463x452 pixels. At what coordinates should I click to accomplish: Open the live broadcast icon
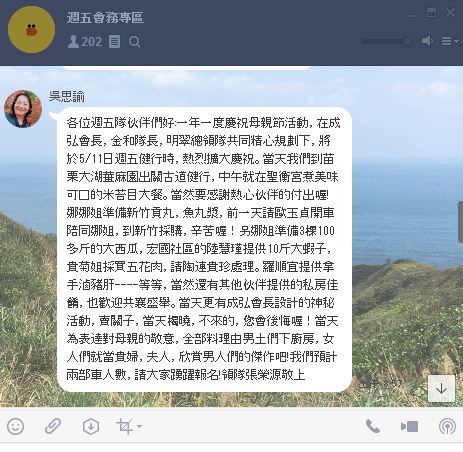click(x=447, y=426)
